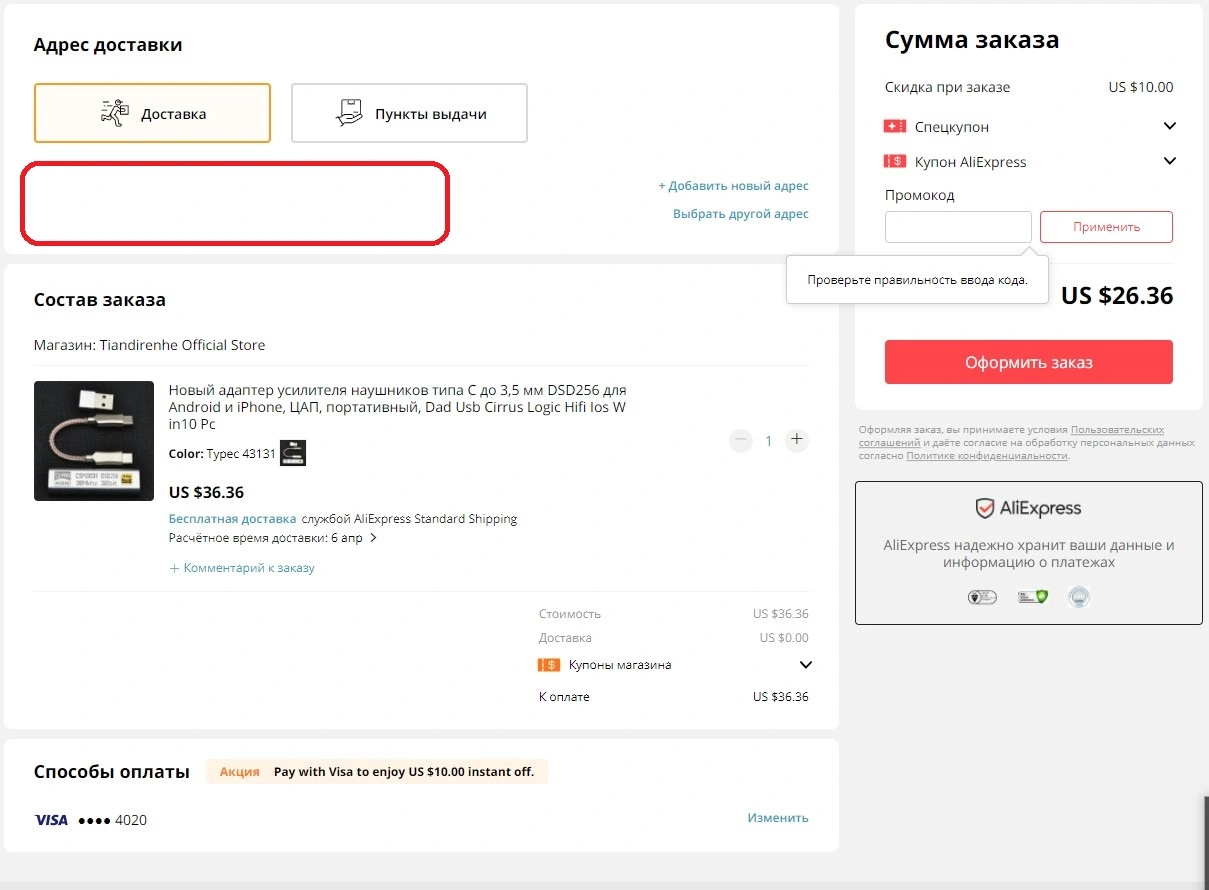Click the Скидка при заказе US $10.00 value
1209x890 pixels.
pyautogui.click(x=1140, y=87)
